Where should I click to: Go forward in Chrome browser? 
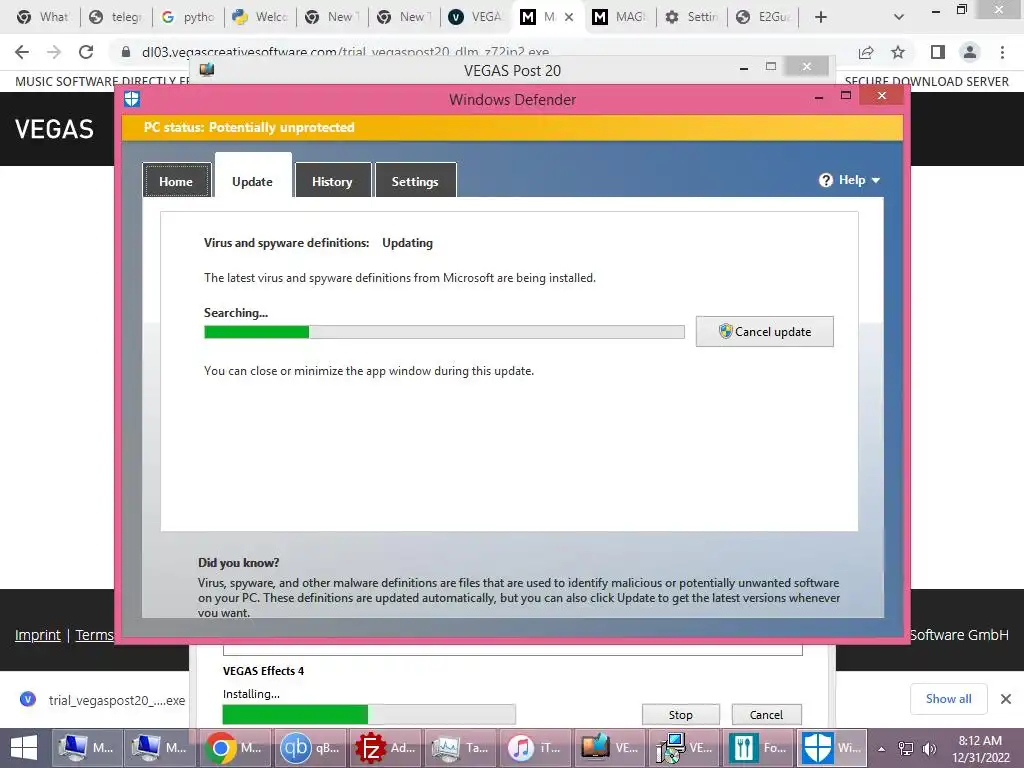54,52
